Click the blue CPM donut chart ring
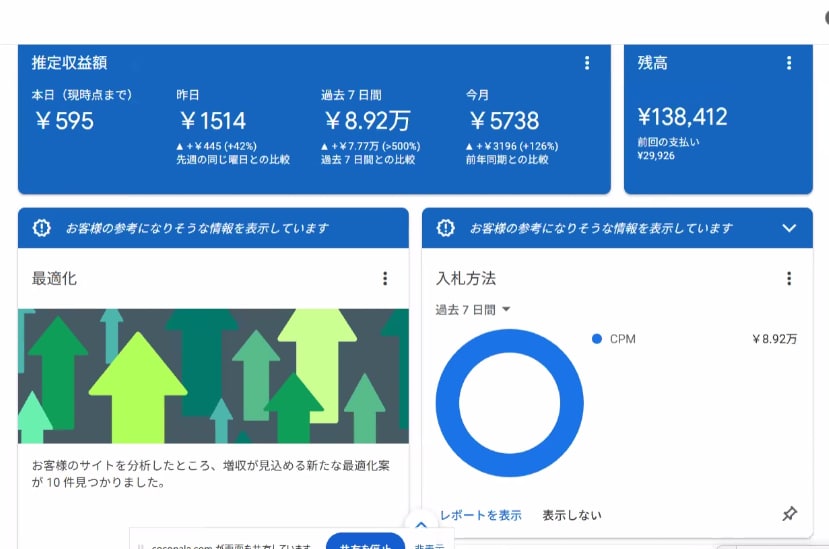Screen dimensions: 829x549 point(447,403)
